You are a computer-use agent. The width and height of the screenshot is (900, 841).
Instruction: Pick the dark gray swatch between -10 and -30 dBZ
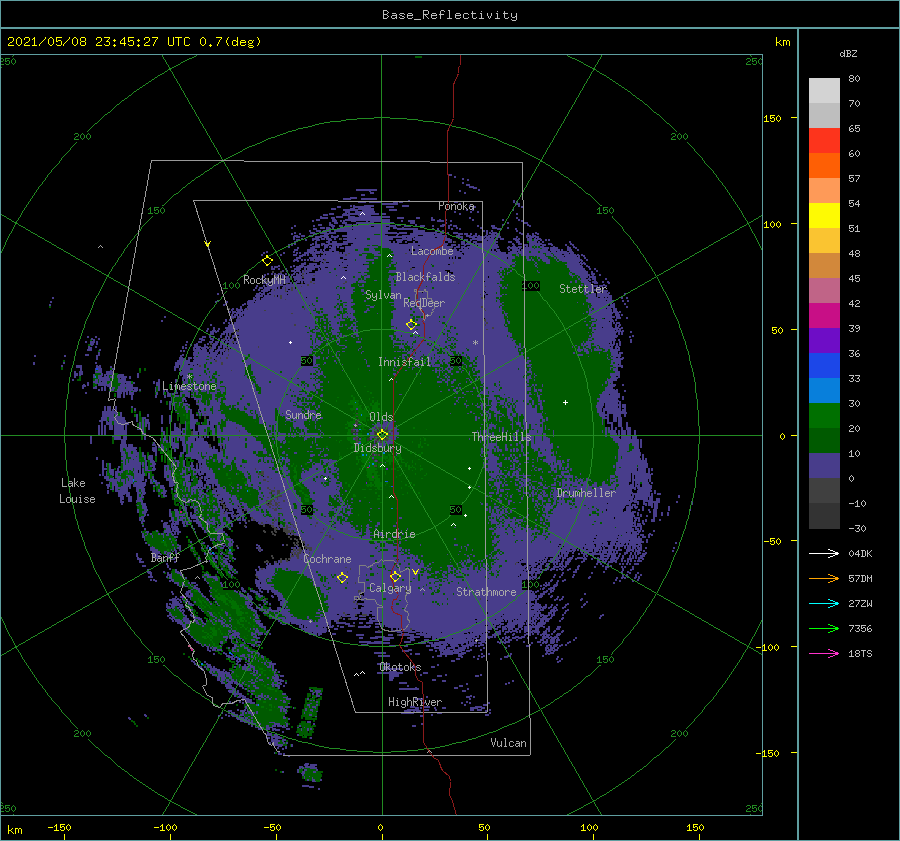point(824,516)
